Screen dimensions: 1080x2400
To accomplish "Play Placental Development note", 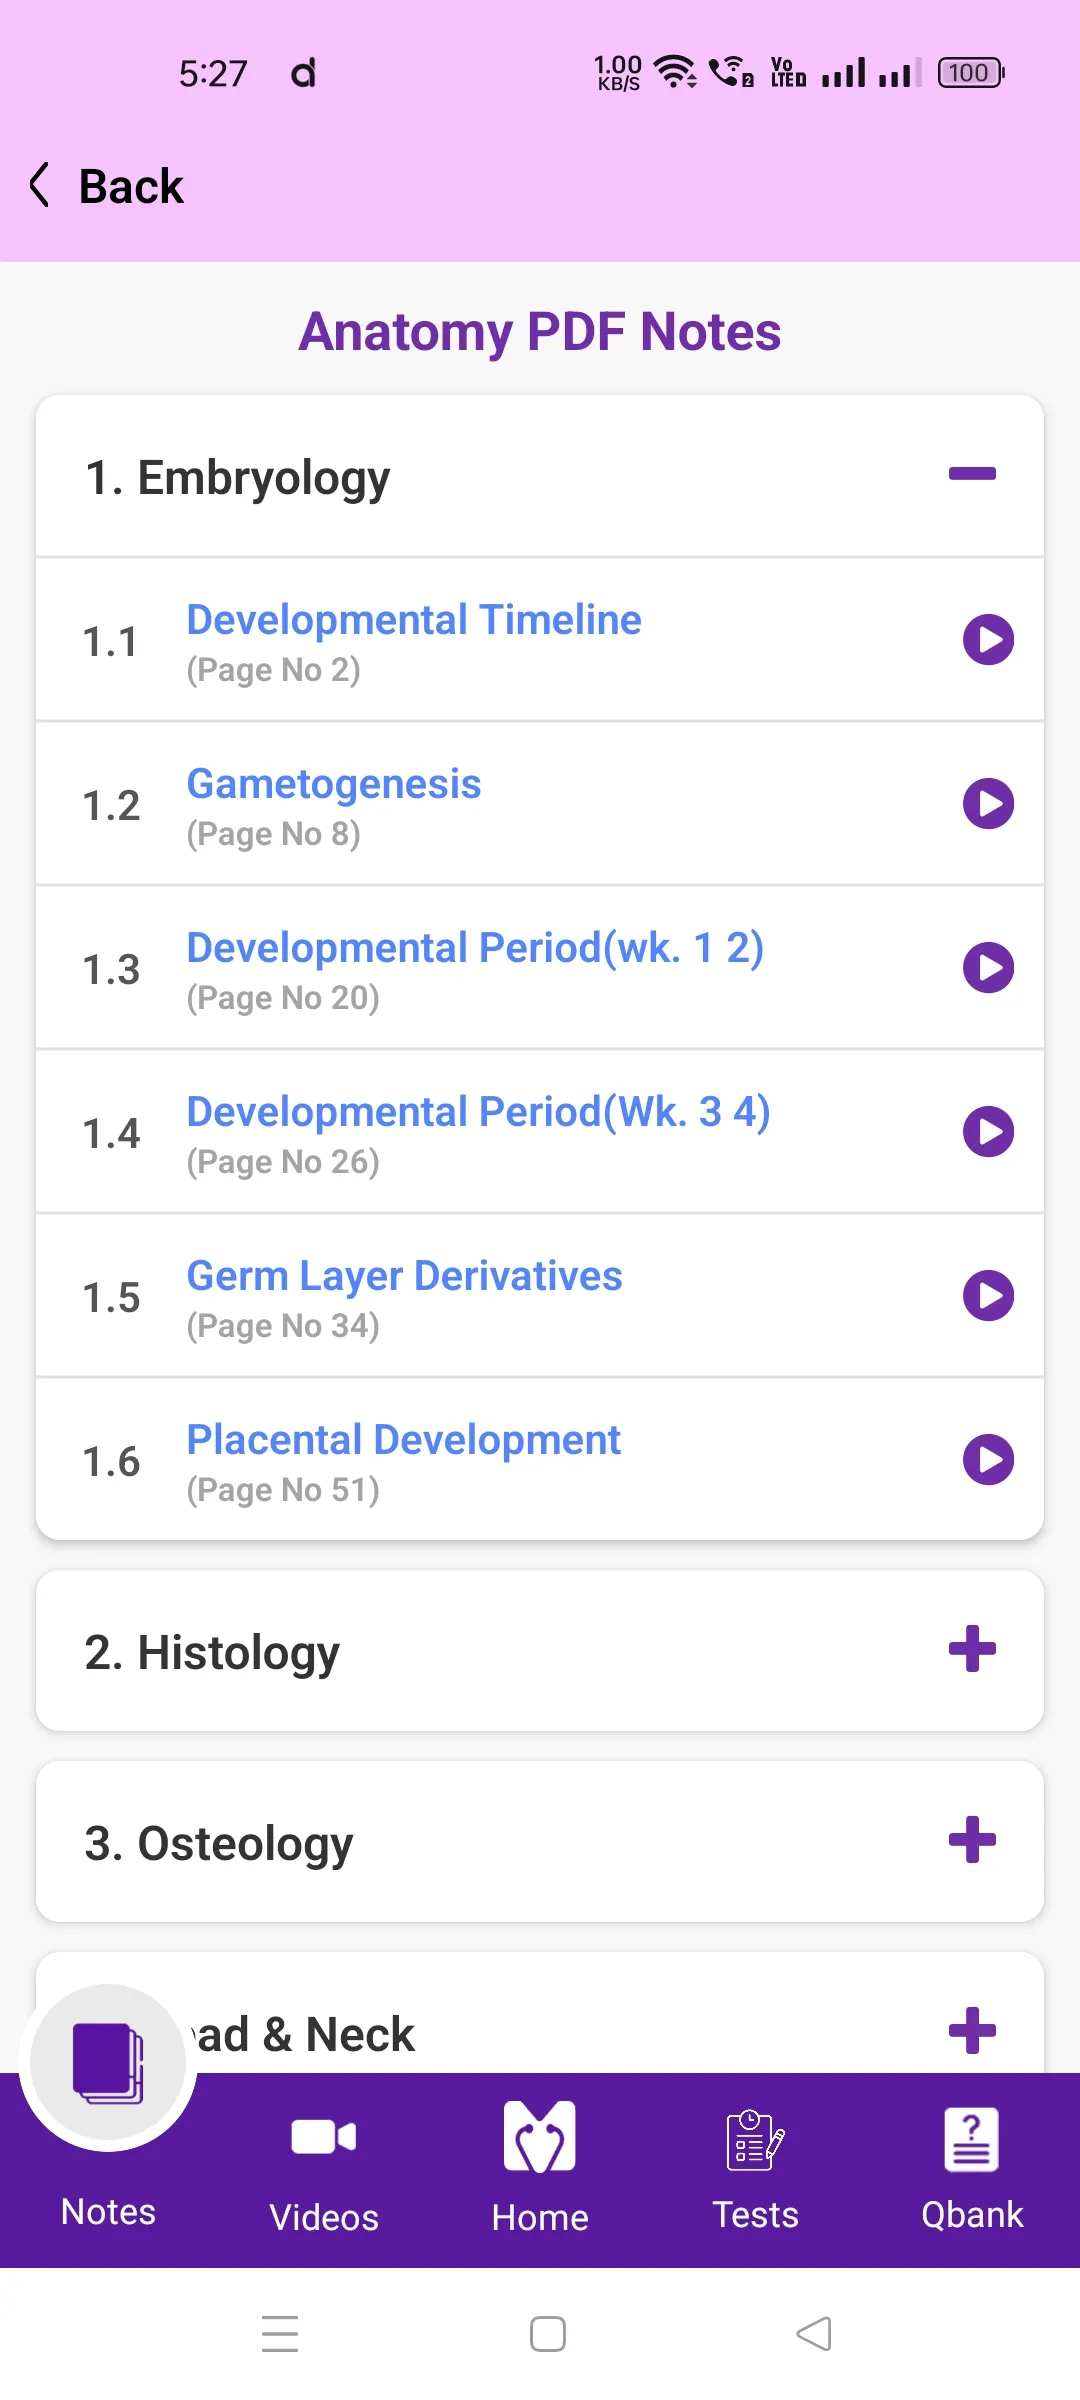I will (x=988, y=1460).
